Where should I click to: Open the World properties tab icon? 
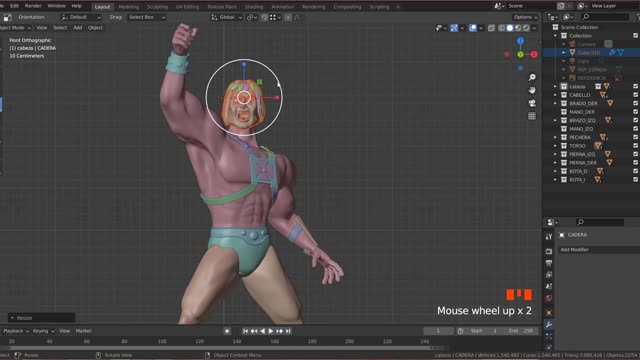(549, 298)
